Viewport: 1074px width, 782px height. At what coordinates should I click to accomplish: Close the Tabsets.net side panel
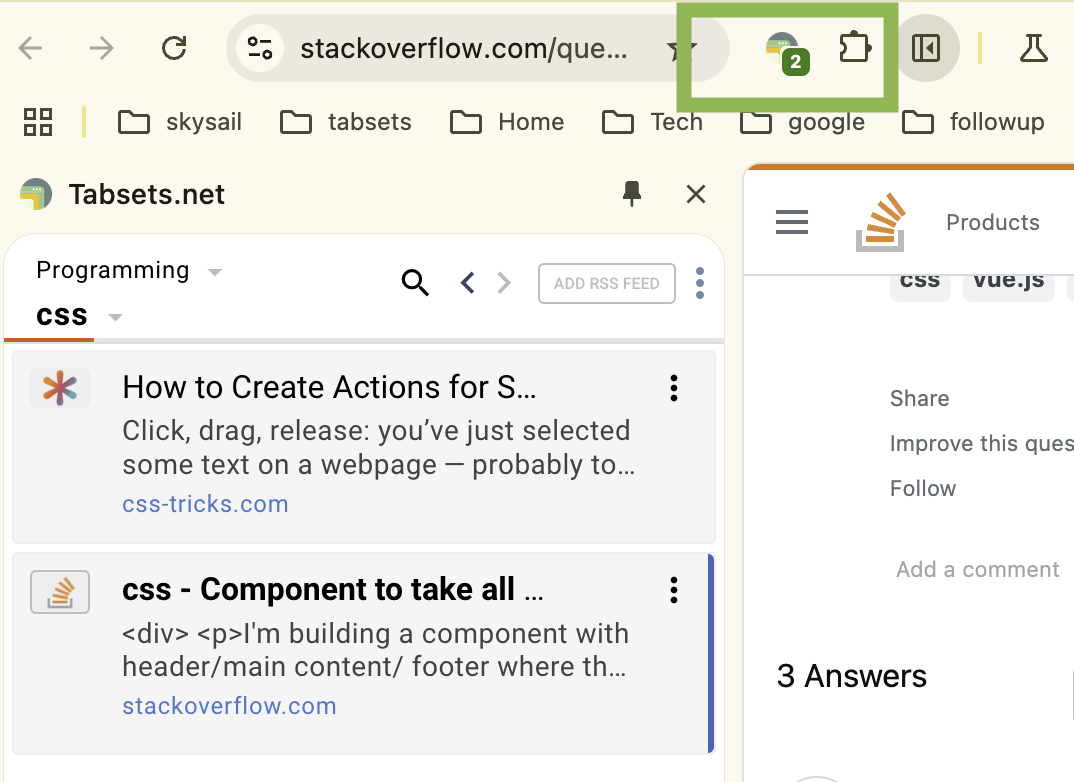pos(696,194)
